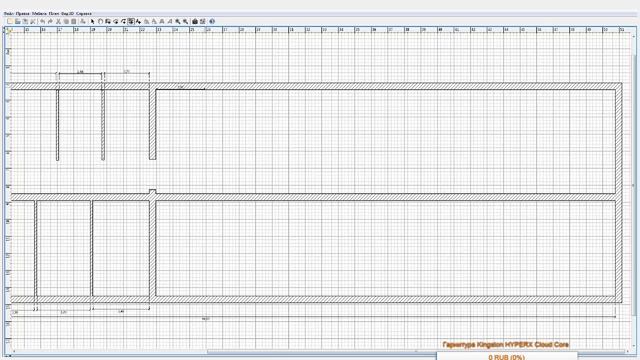Click the right outer hatched wall
The image size is (640, 360).
(x=619, y=192)
